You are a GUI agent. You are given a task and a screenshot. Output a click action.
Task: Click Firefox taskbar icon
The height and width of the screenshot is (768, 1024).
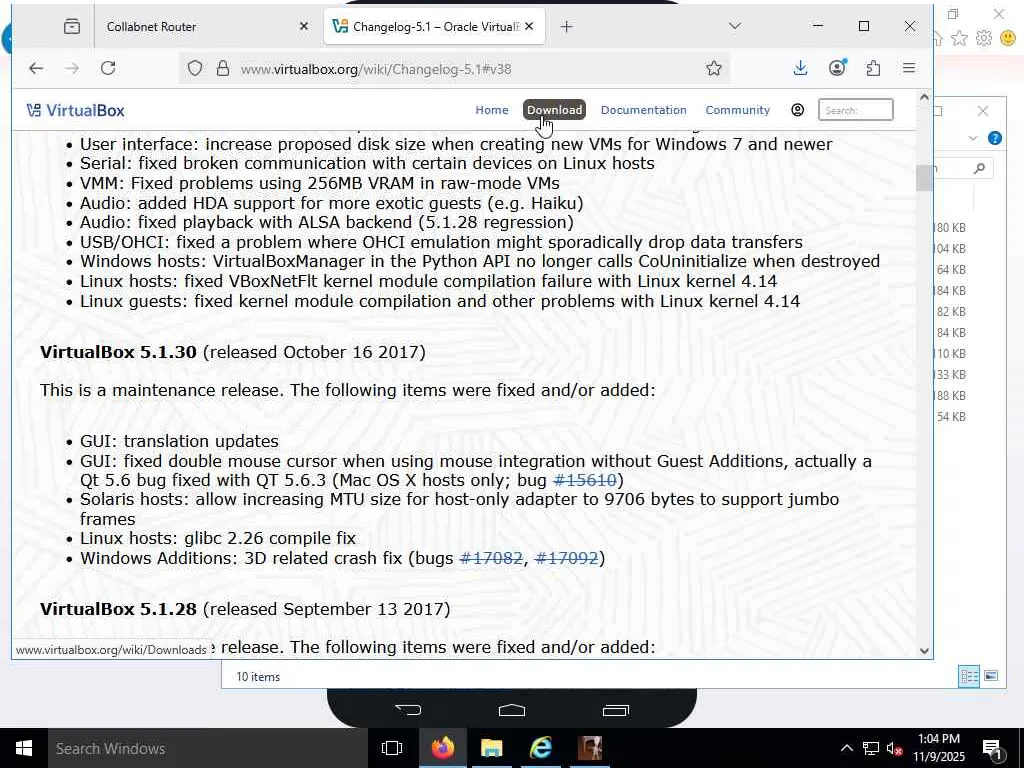(x=443, y=748)
